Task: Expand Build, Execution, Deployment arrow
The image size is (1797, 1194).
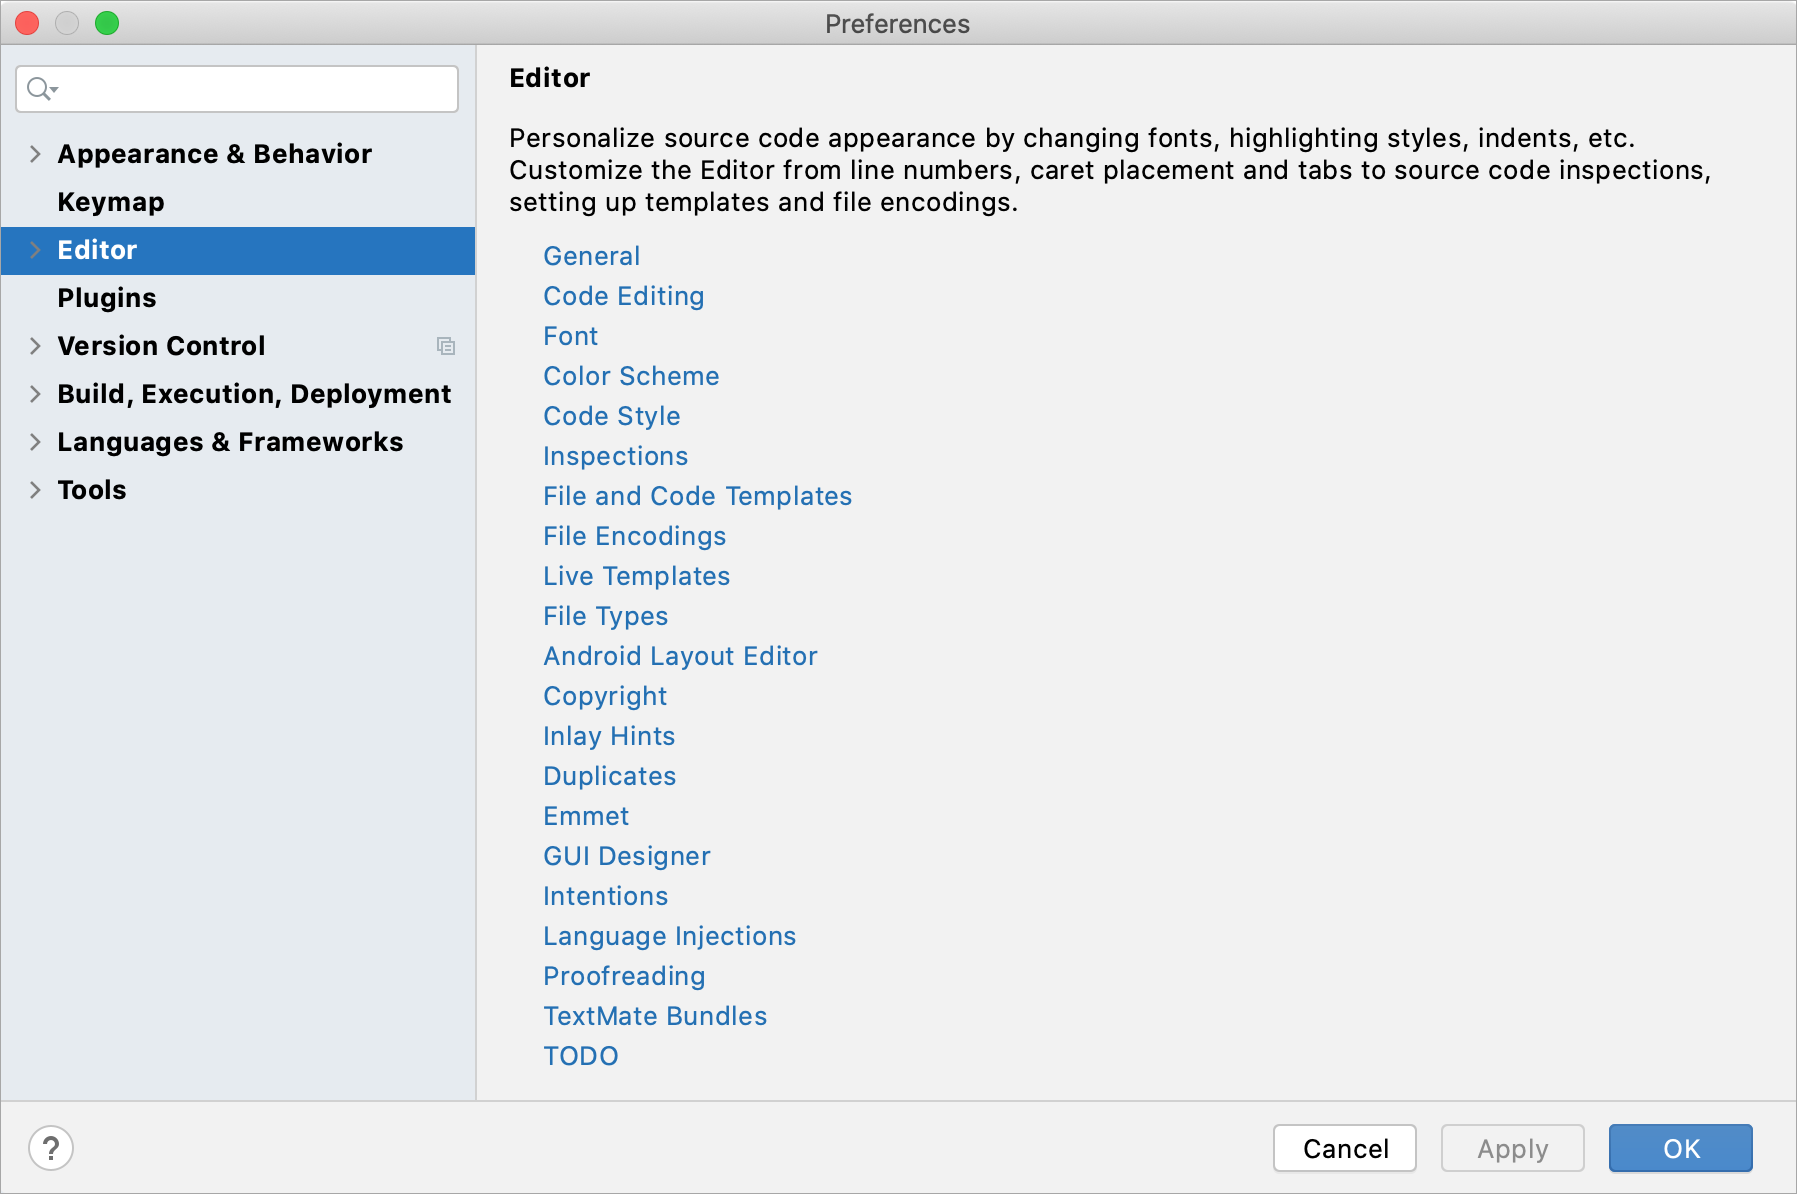Action: [35, 394]
